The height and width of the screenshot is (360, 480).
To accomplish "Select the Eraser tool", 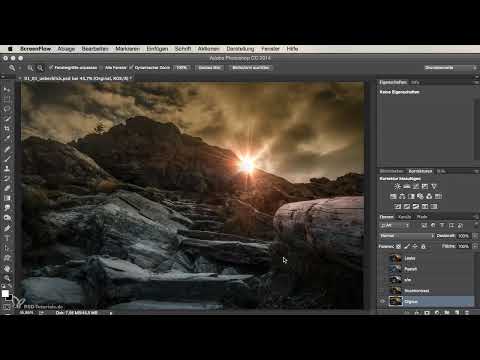I will coord(7,188).
